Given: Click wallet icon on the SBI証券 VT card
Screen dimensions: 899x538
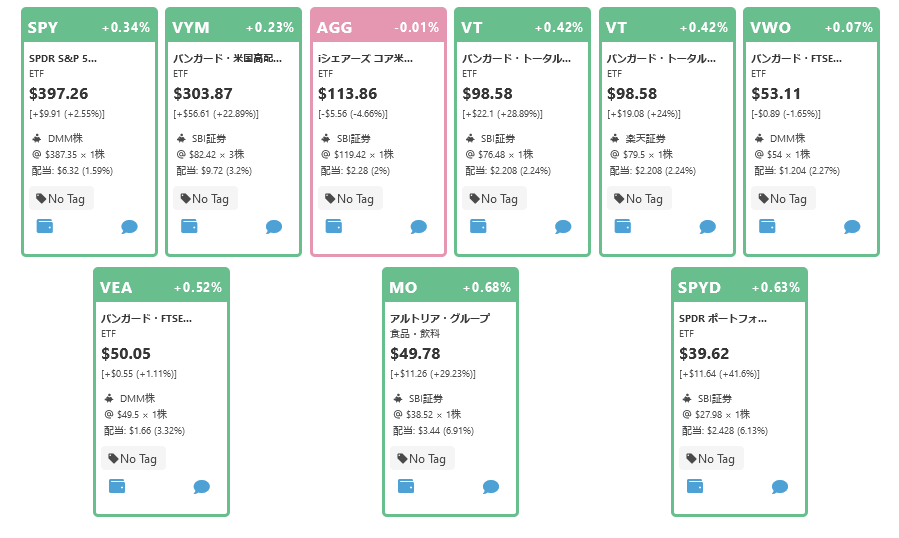Looking at the screenshot, I should click(x=478, y=226).
